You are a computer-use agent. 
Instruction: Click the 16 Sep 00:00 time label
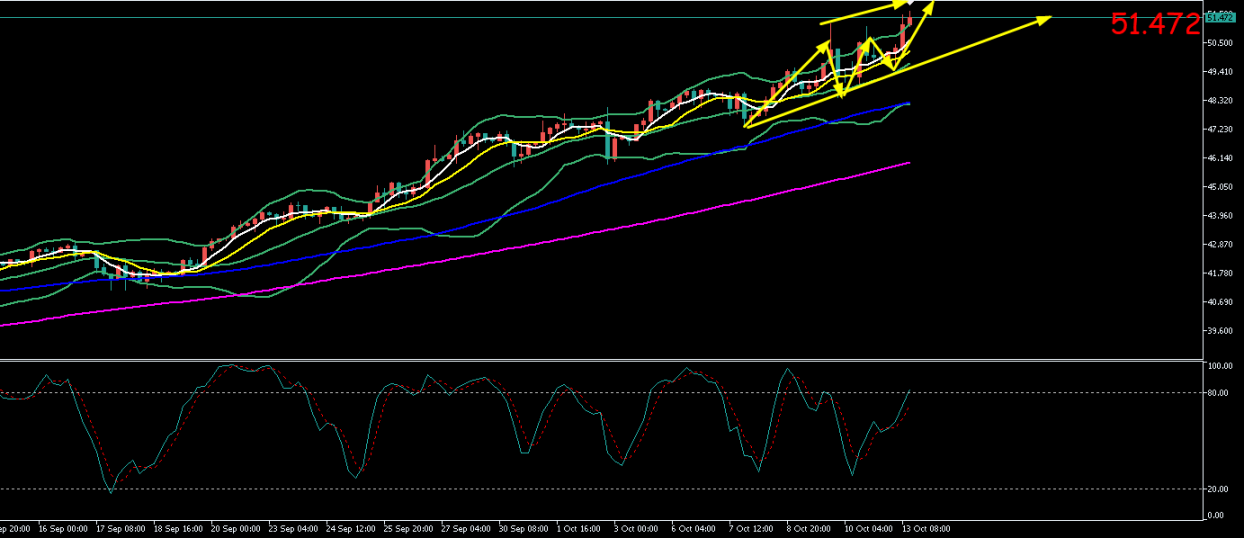coord(65,528)
